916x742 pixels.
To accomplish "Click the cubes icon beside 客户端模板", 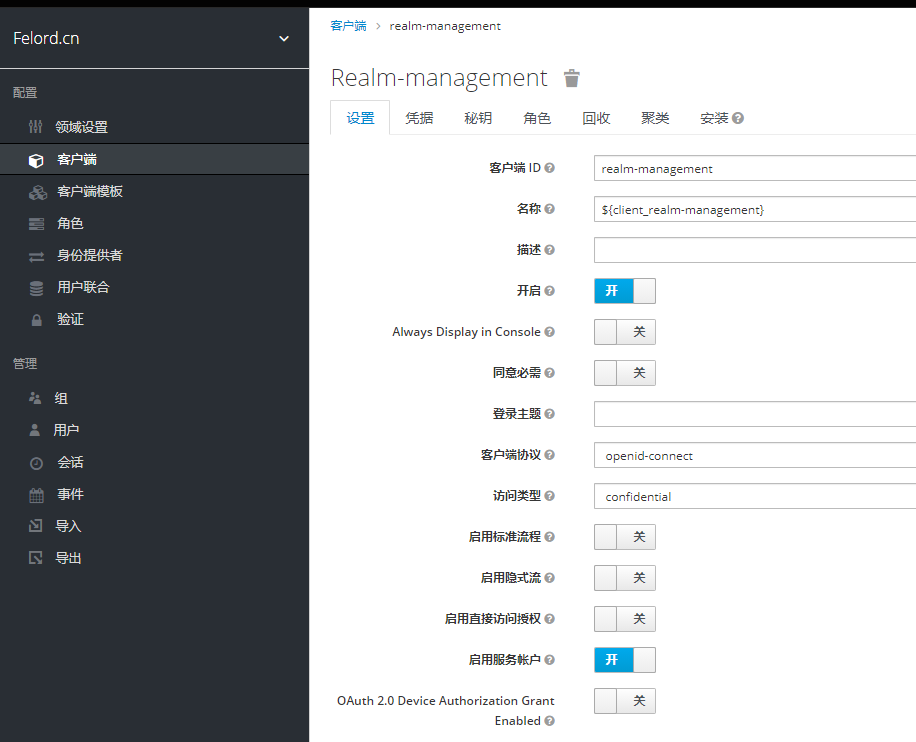I will pyautogui.click(x=37, y=192).
